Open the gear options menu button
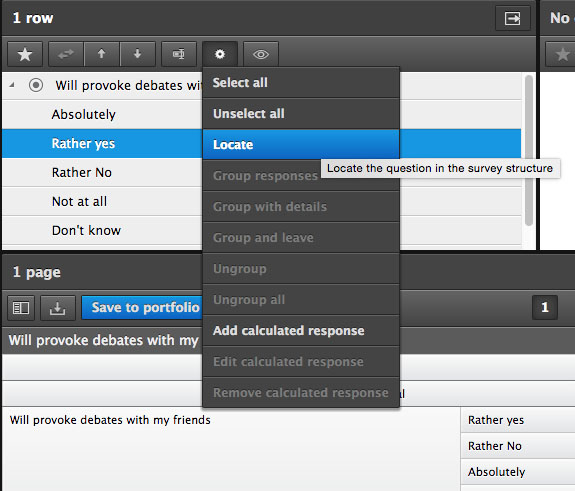The height and width of the screenshot is (491, 575). (220, 54)
